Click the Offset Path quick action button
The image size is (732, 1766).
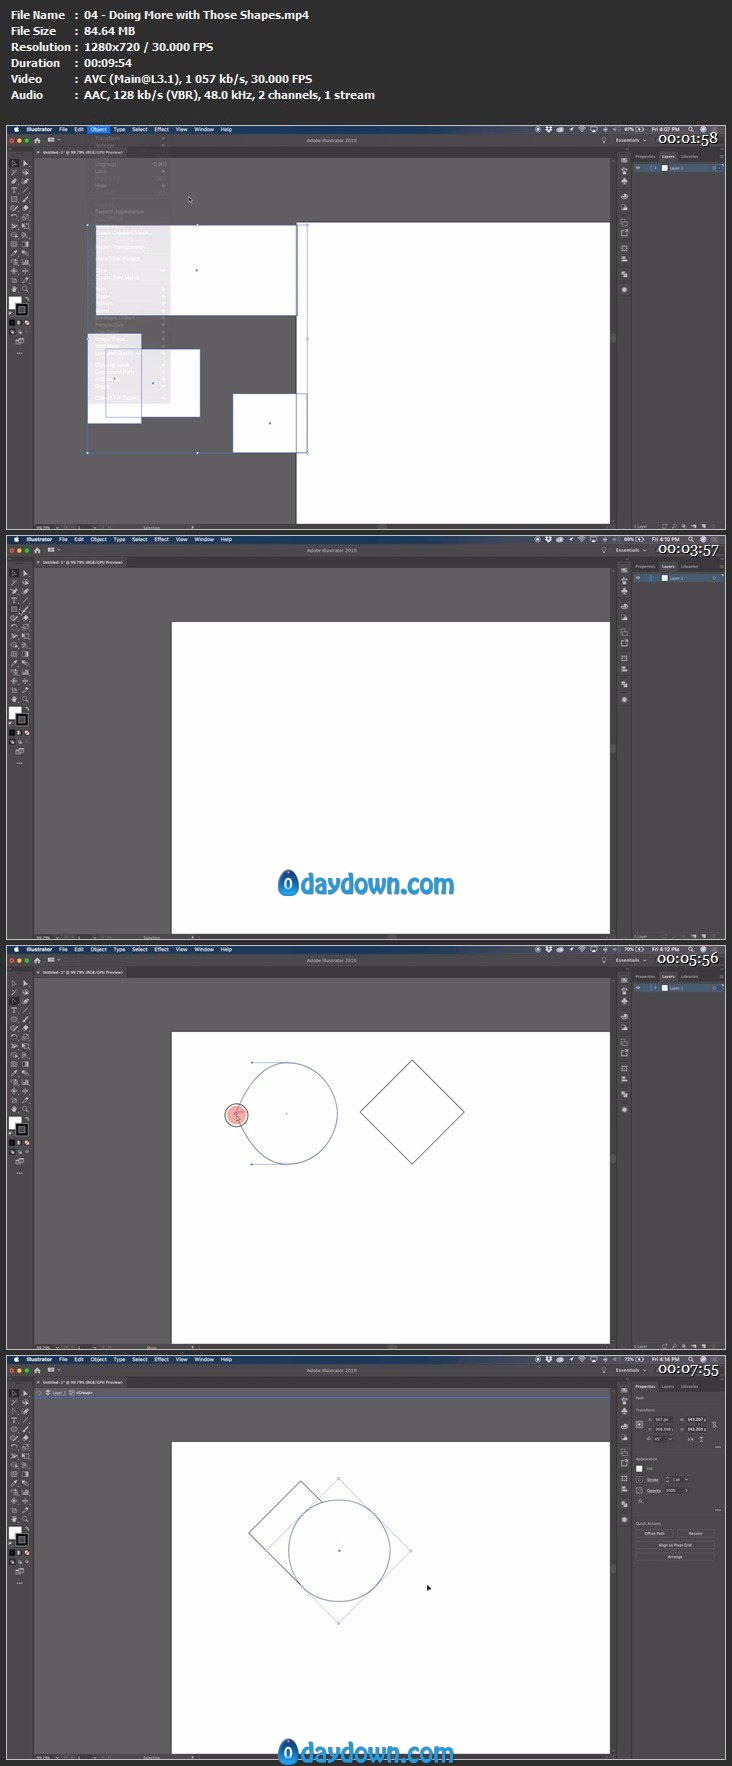655,1533
